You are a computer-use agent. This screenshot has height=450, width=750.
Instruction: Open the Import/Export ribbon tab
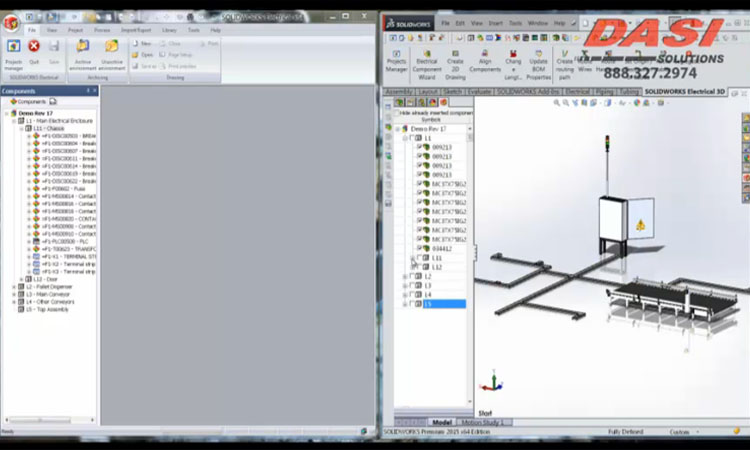coord(136,30)
